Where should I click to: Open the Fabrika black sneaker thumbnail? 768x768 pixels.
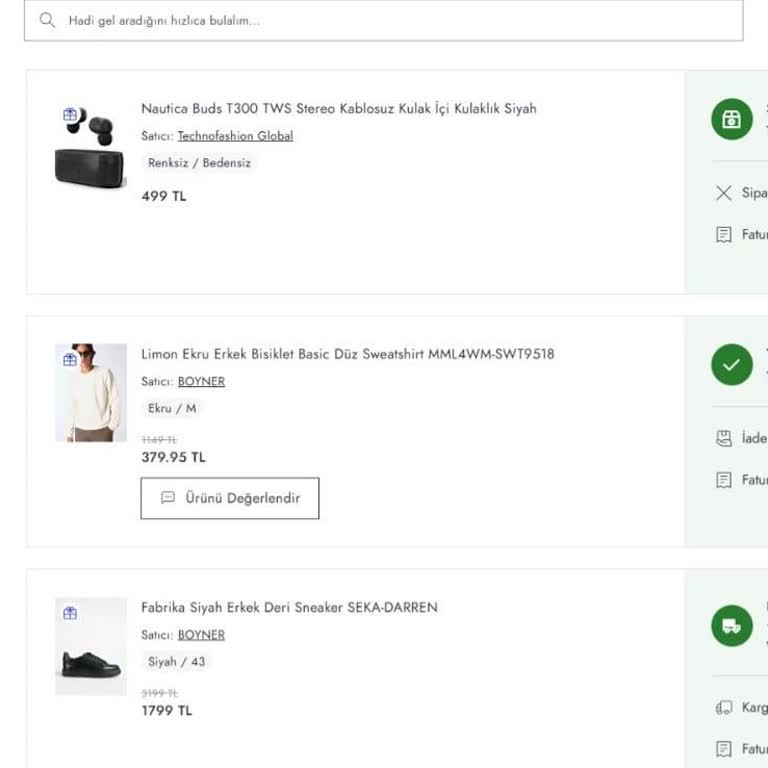[x=91, y=646]
